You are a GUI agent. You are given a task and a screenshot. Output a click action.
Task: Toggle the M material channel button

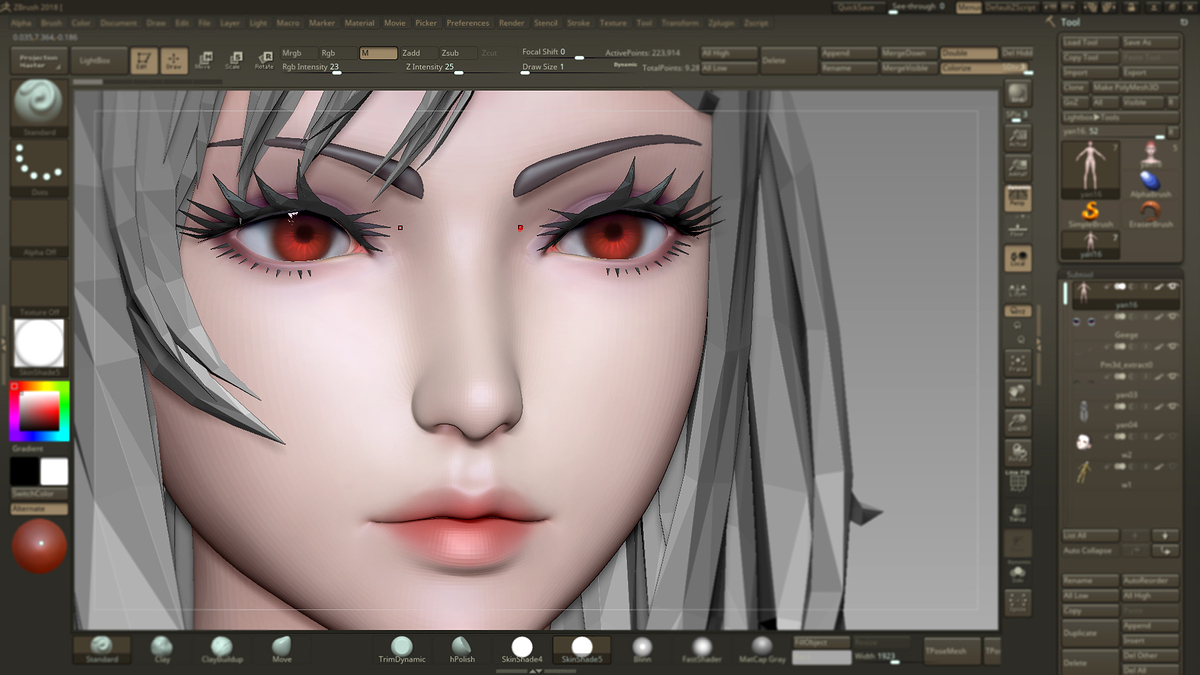(x=378, y=53)
